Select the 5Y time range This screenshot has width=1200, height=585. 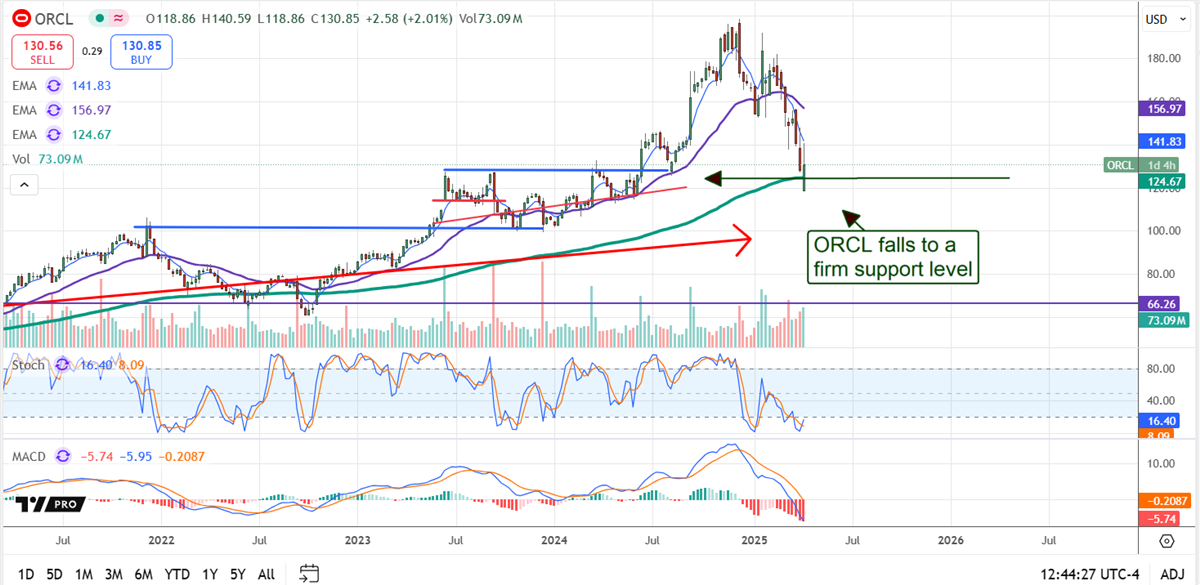click(237, 574)
